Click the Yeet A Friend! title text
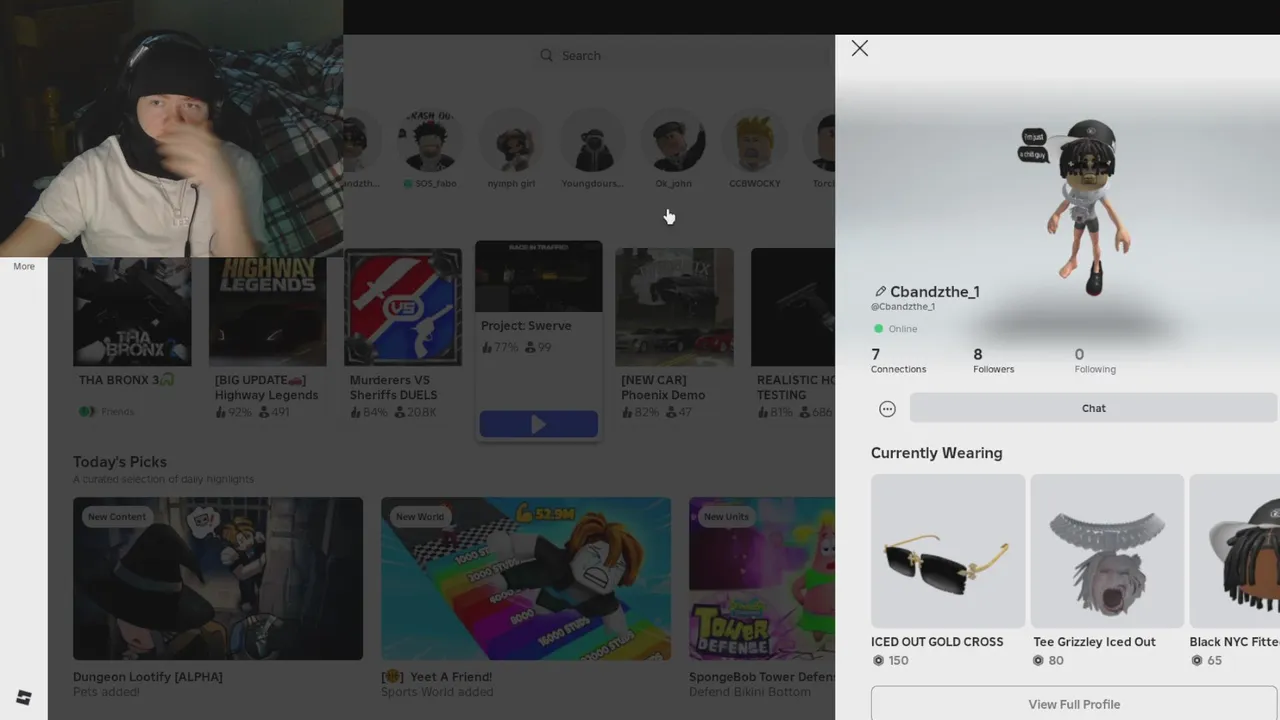Viewport: 1280px width, 720px height. 436,677
